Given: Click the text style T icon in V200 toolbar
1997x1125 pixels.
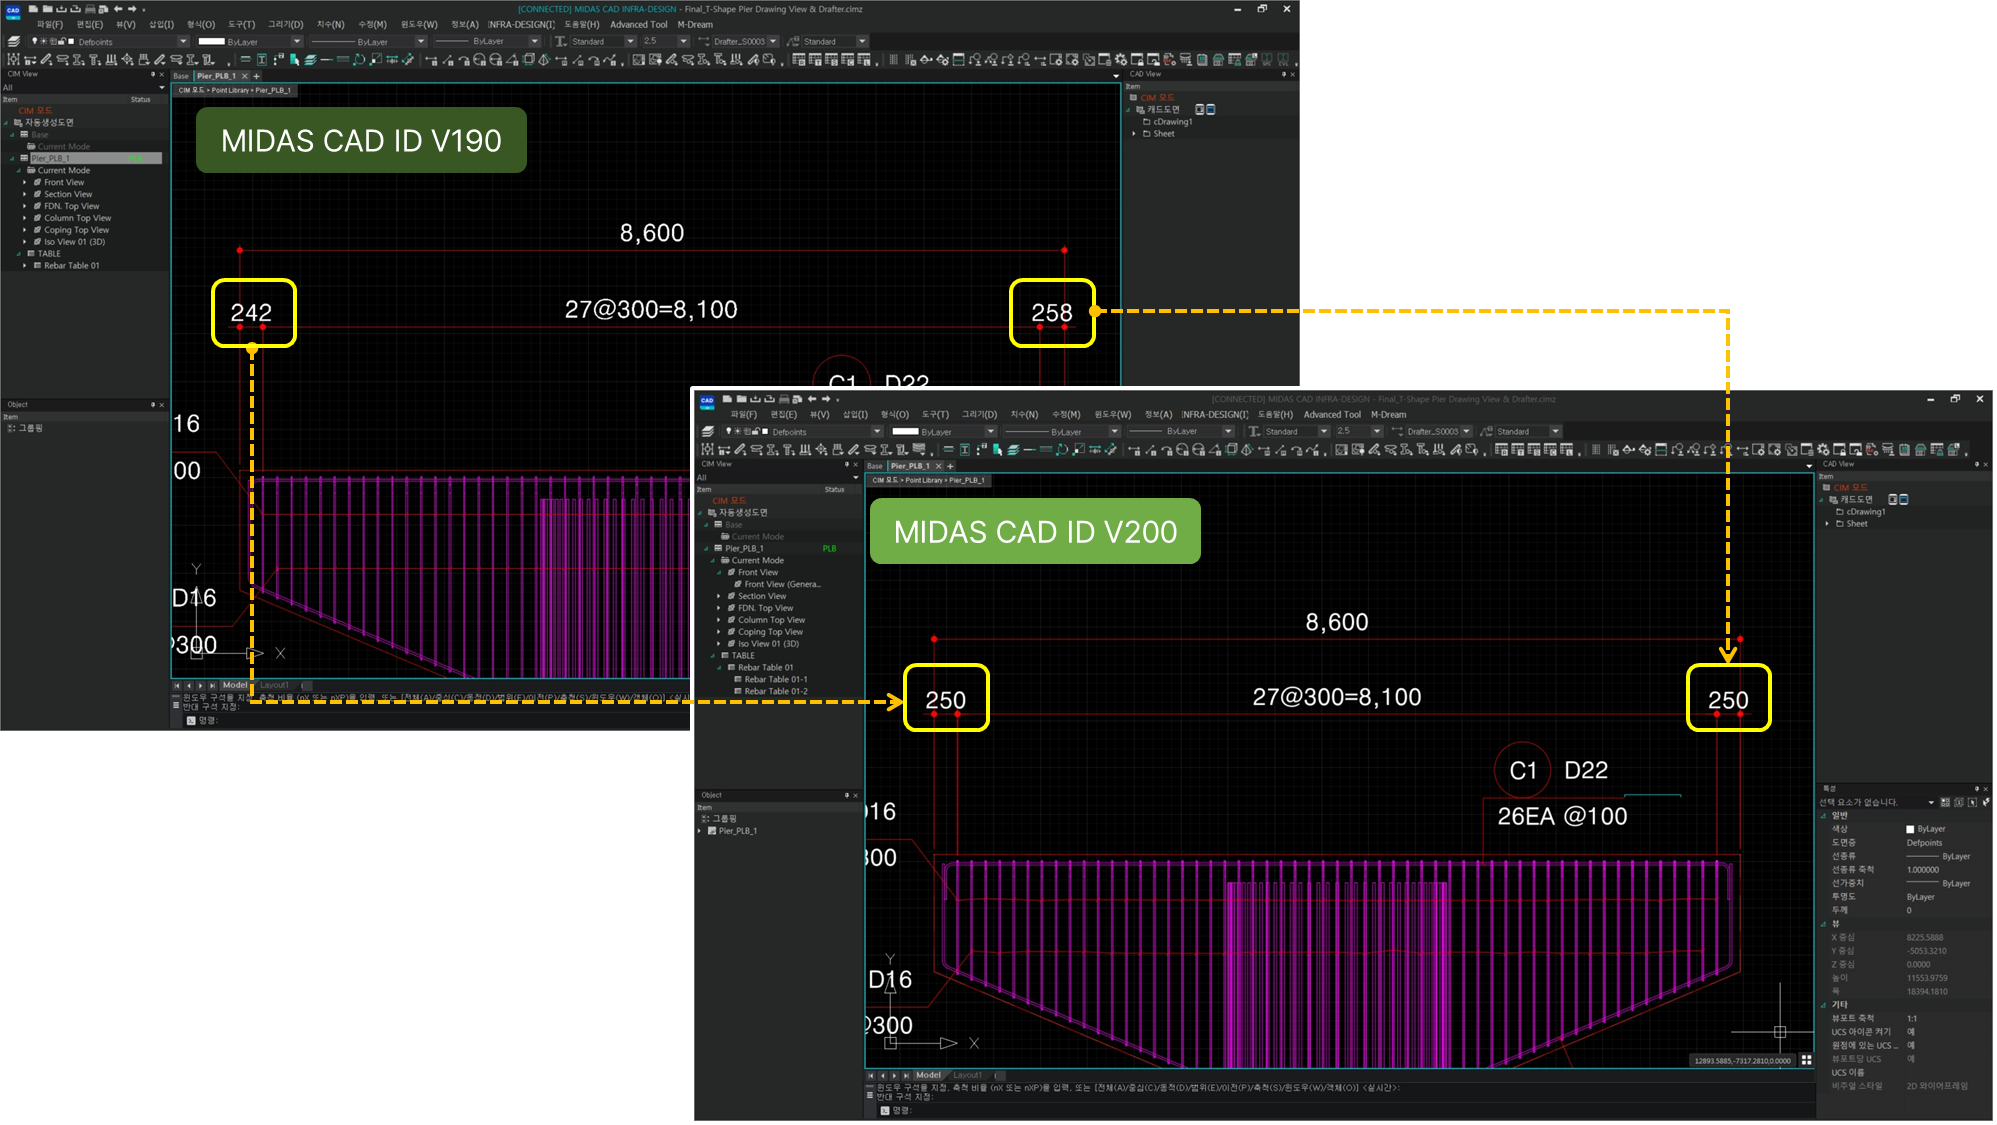Looking at the screenshot, I should click(1254, 432).
